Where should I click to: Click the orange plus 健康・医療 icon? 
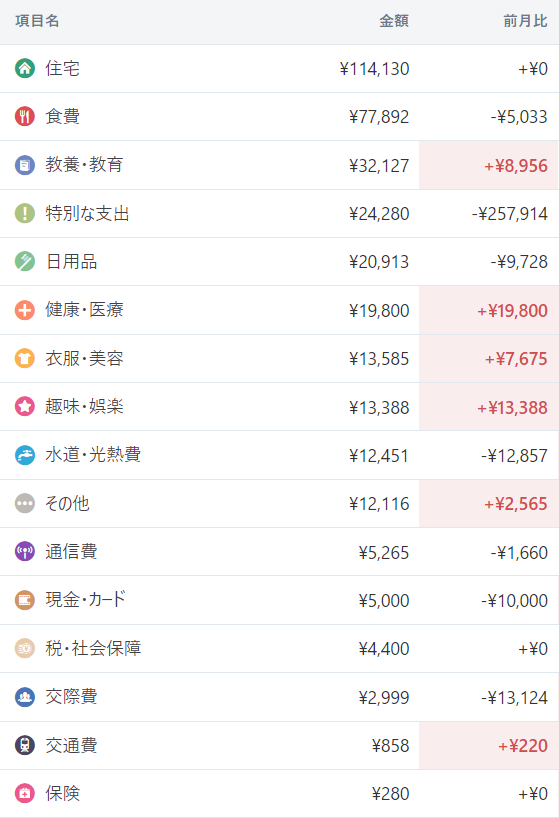point(25,310)
